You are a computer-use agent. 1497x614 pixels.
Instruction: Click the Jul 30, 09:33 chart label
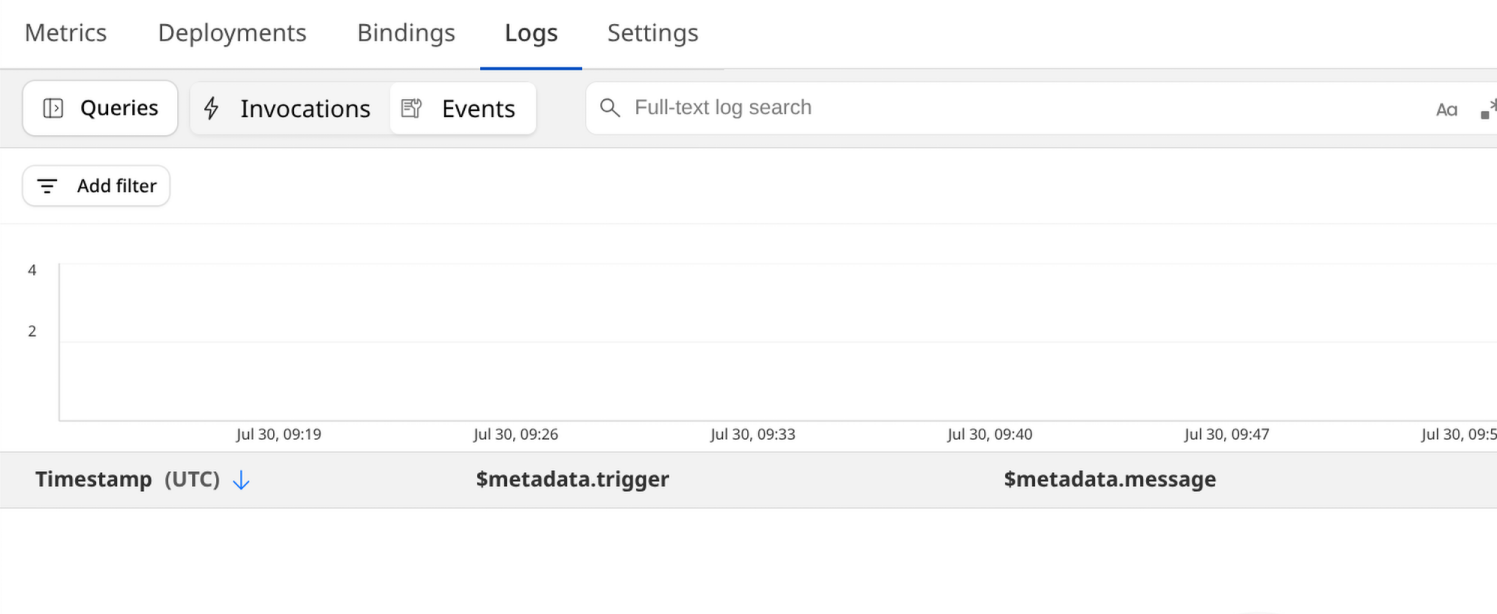click(752, 435)
